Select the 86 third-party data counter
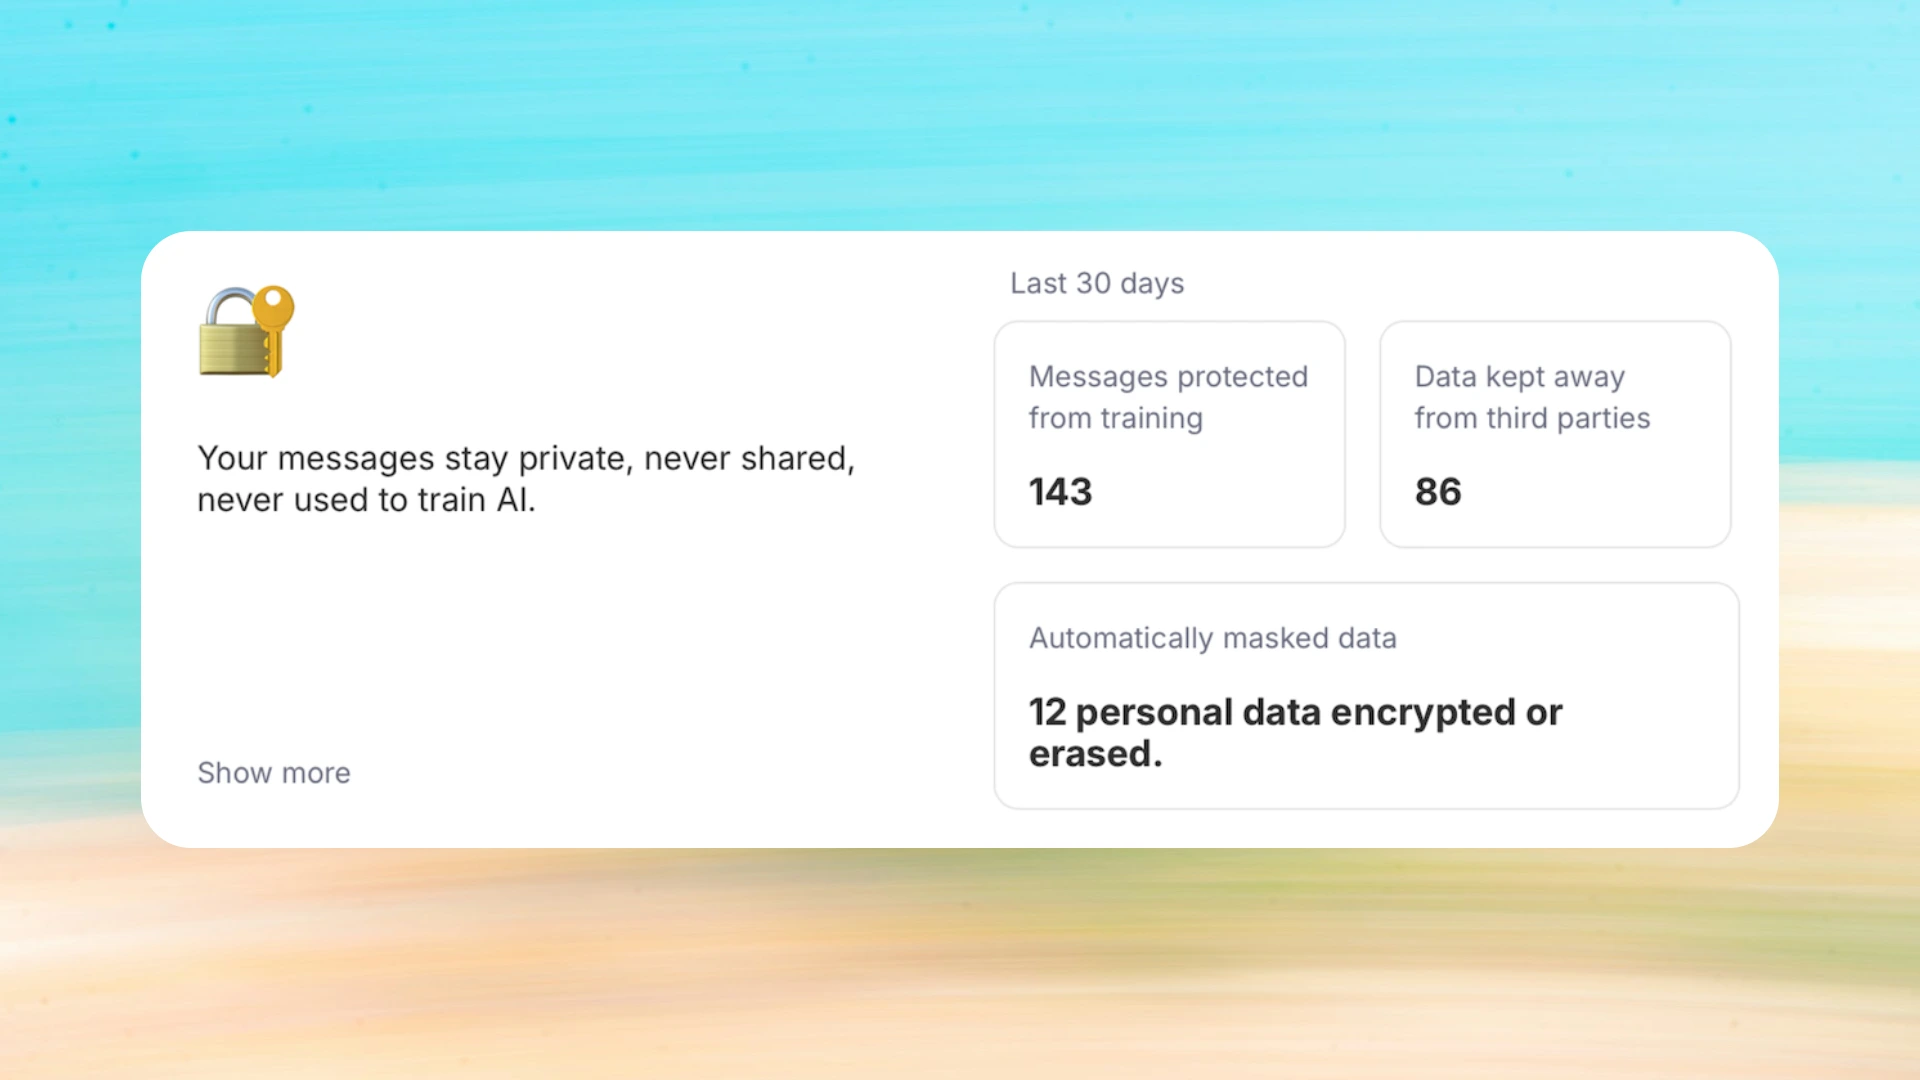Screen dimensions: 1920x1080 (x=1438, y=491)
